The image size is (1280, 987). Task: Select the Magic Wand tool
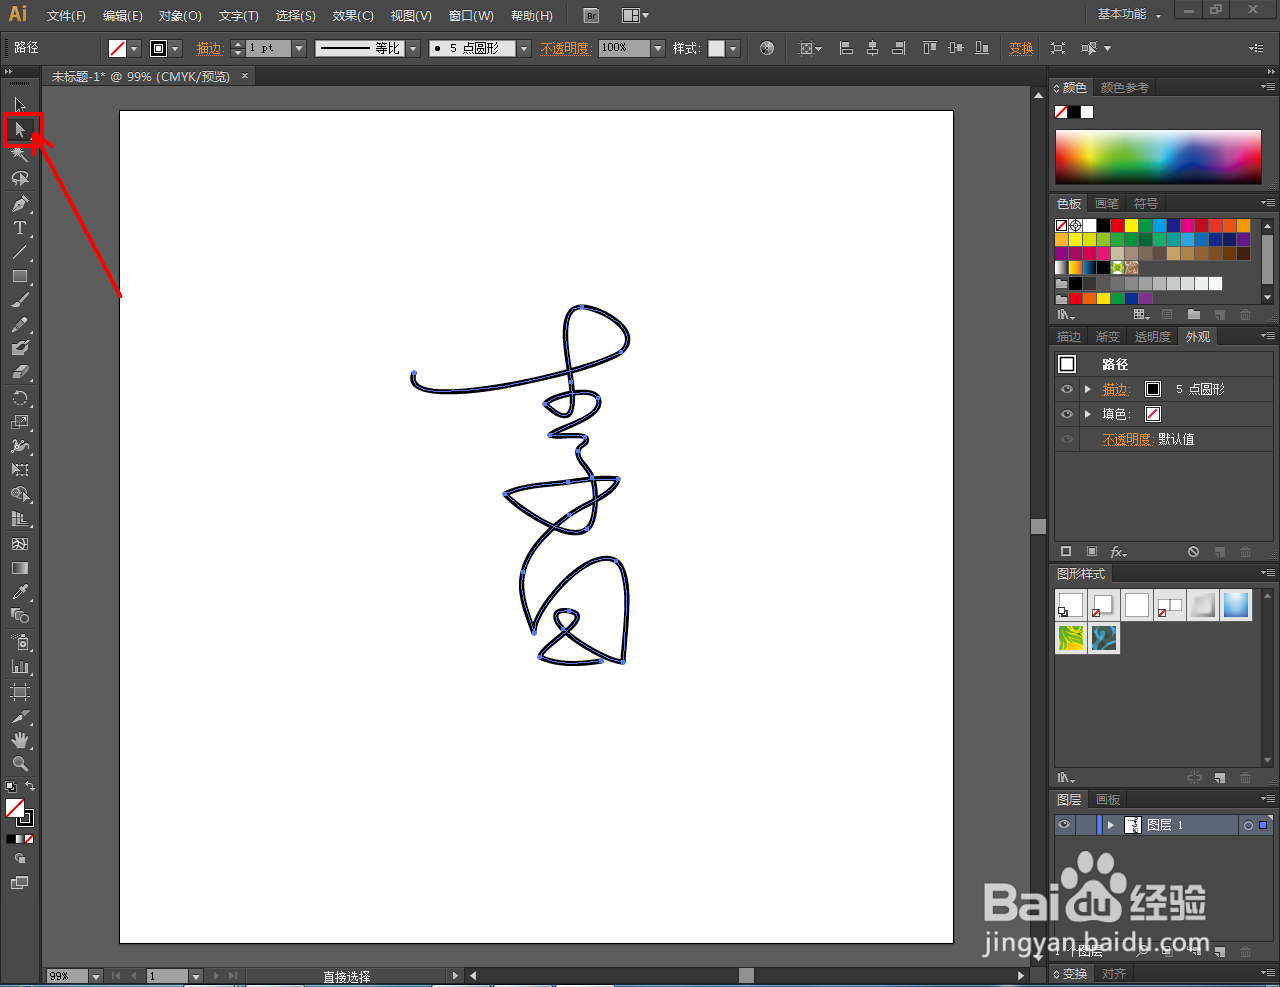(x=20, y=154)
